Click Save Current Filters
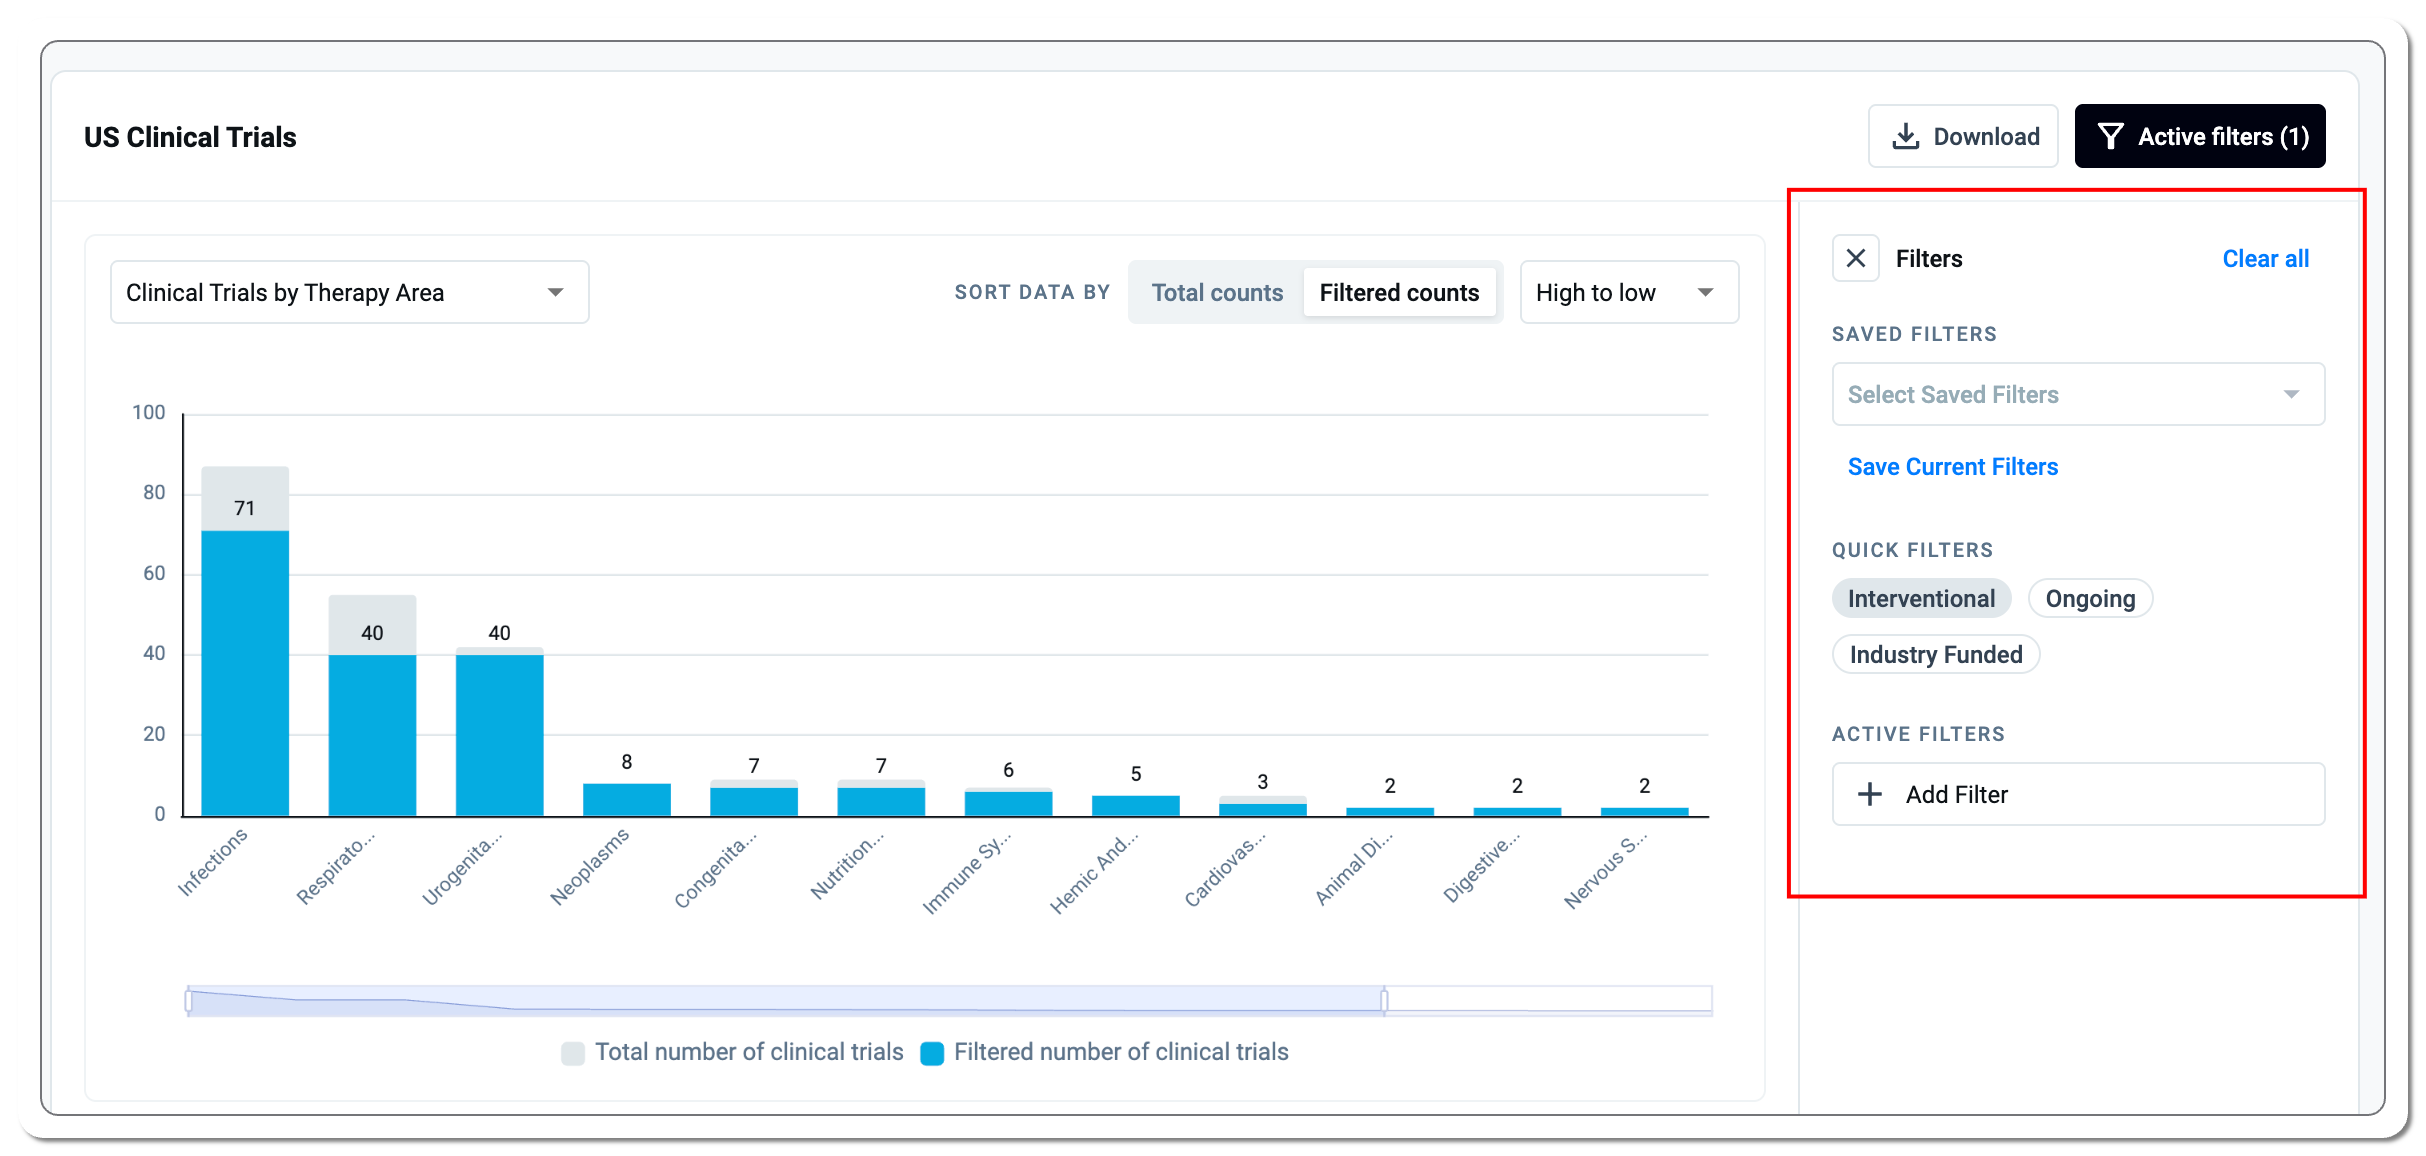 pyautogui.click(x=1952, y=467)
